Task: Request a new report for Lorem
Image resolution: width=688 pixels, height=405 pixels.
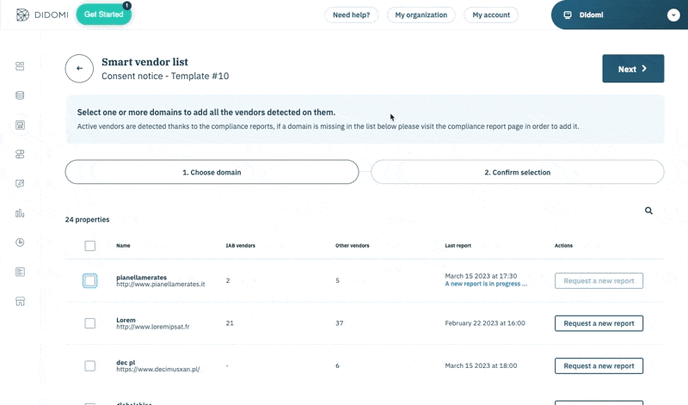Action: click(x=599, y=323)
